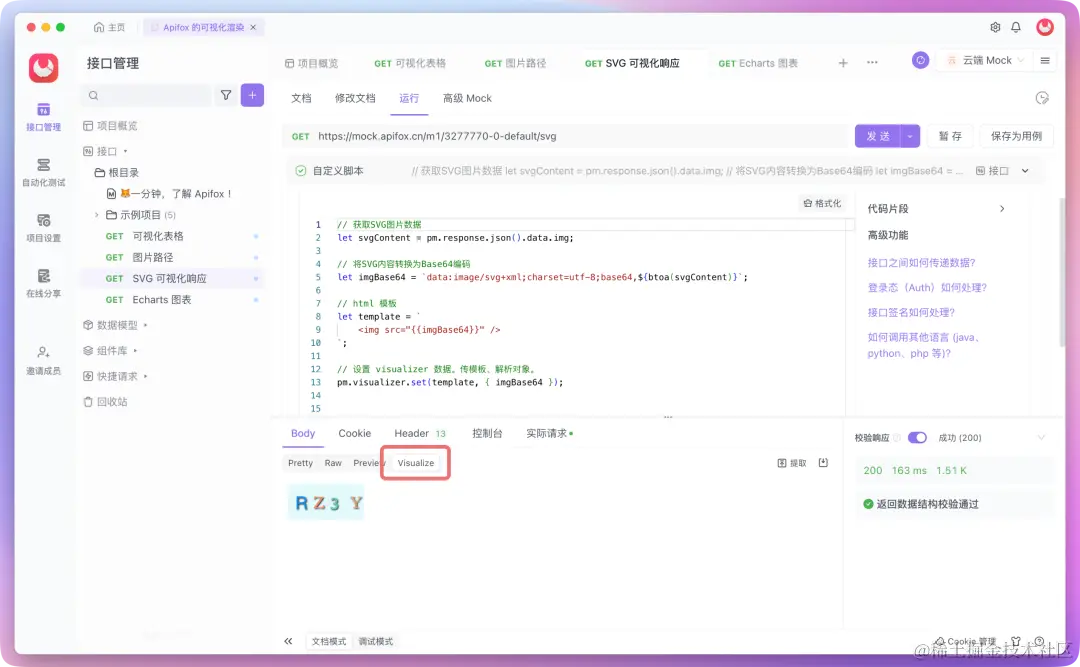Open the GET 可视化表格 top tab
This screenshot has height=667, width=1080.
tap(410, 63)
